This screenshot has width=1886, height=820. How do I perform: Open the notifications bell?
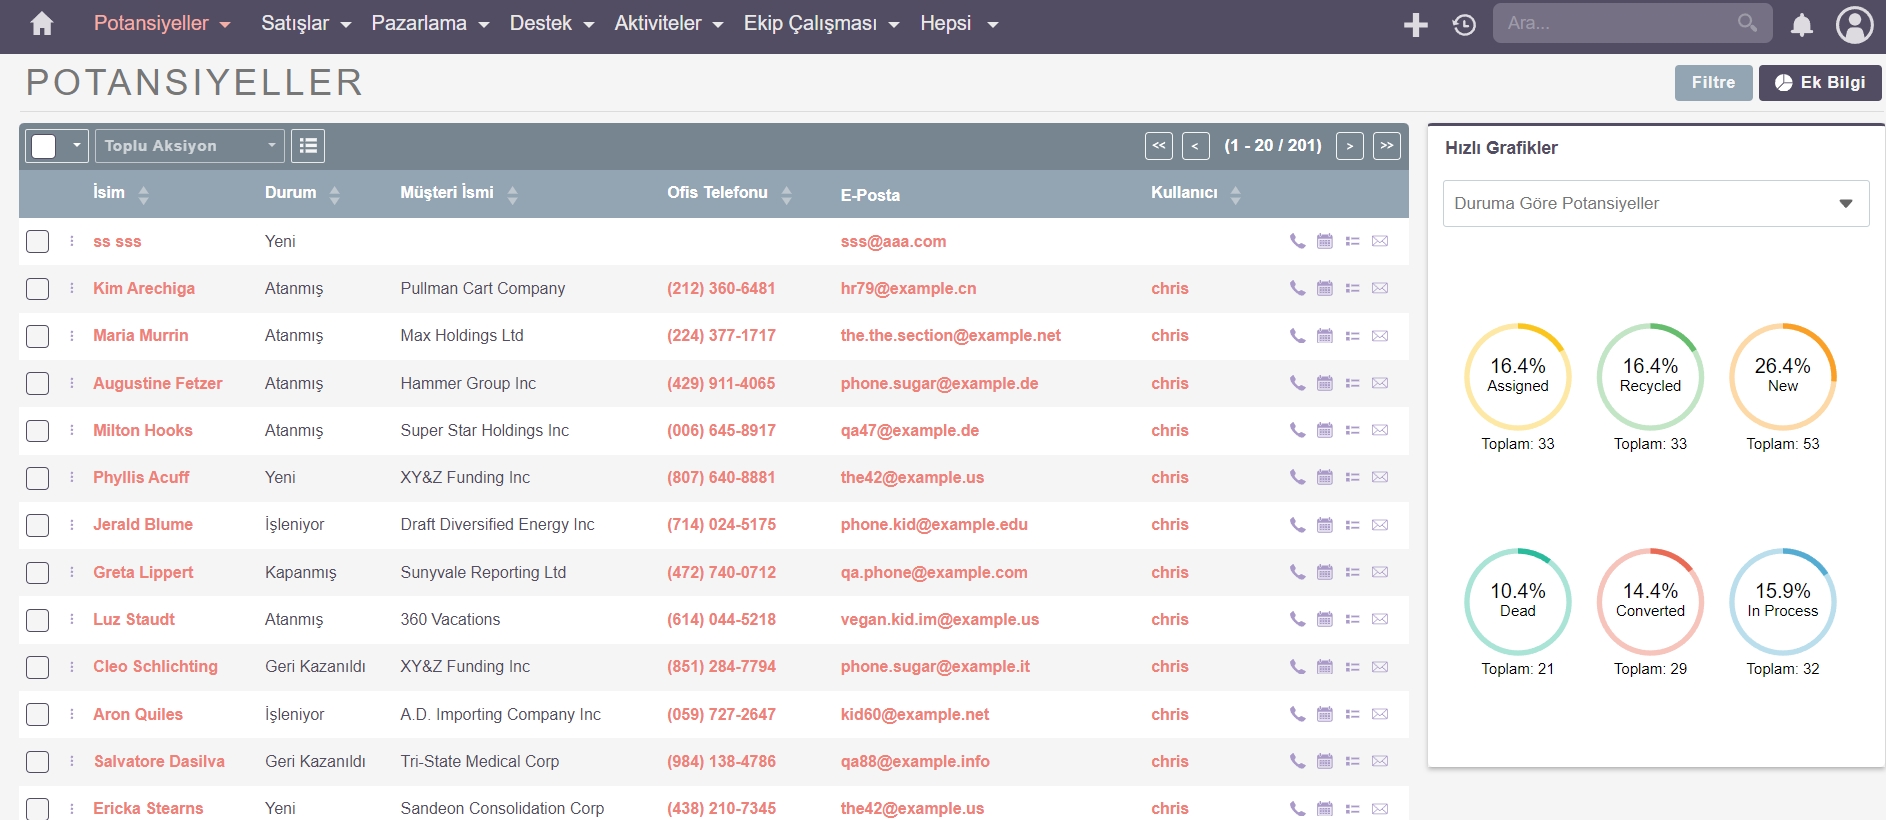(x=1801, y=25)
